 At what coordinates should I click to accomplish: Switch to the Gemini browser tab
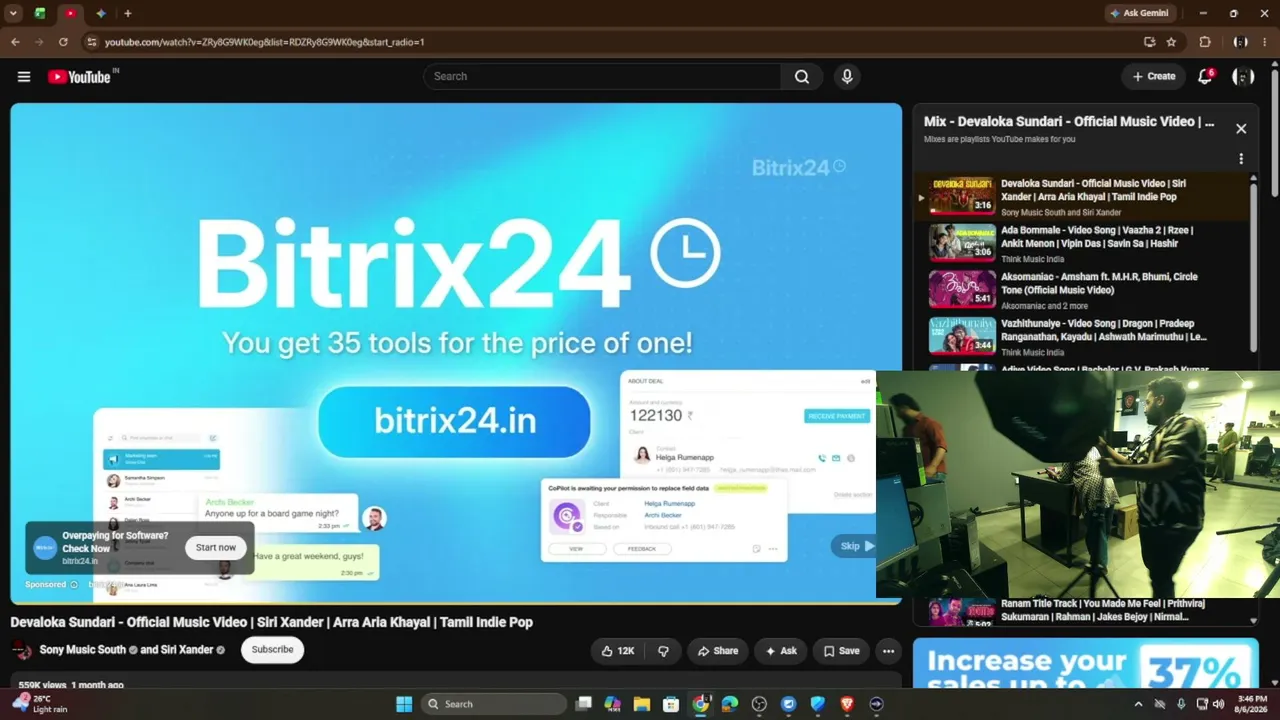(x=101, y=14)
